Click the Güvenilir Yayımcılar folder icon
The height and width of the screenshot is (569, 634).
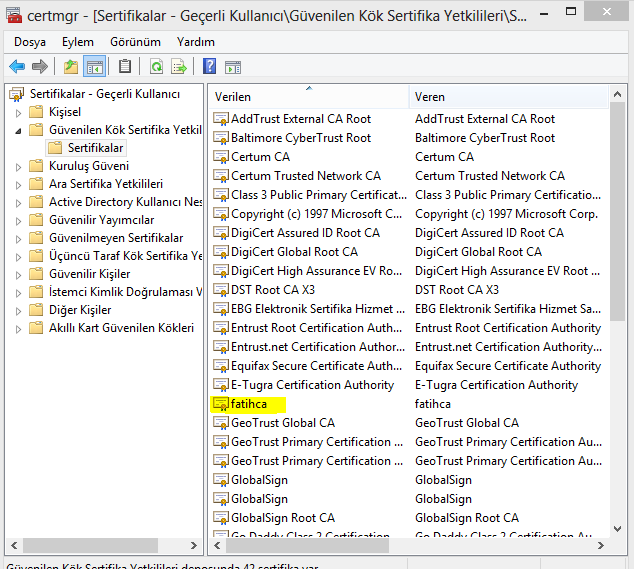pyautogui.click(x=36, y=220)
